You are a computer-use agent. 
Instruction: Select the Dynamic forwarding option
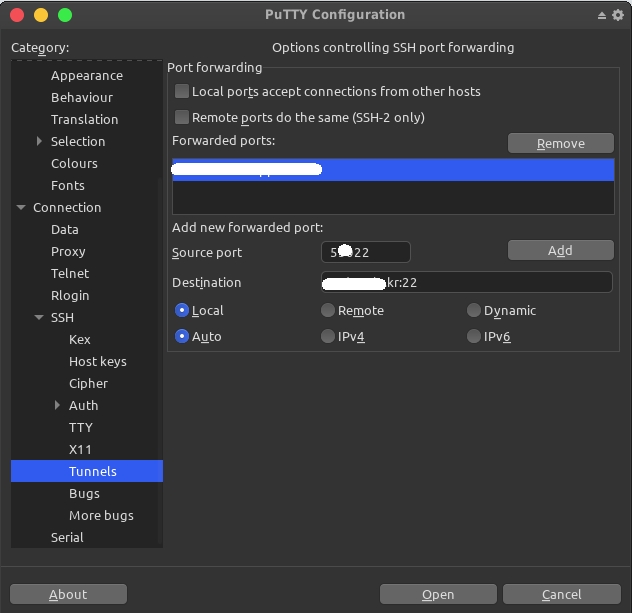point(474,310)
